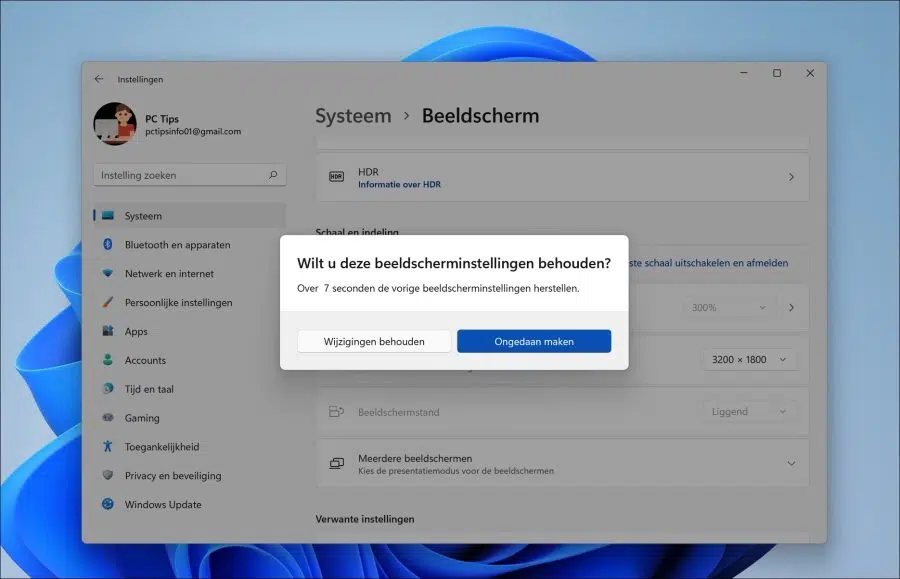Click the Accounts person icon
Image resolution: width=900 pixels, height=579 pixels.
click(x=108, y=360)
